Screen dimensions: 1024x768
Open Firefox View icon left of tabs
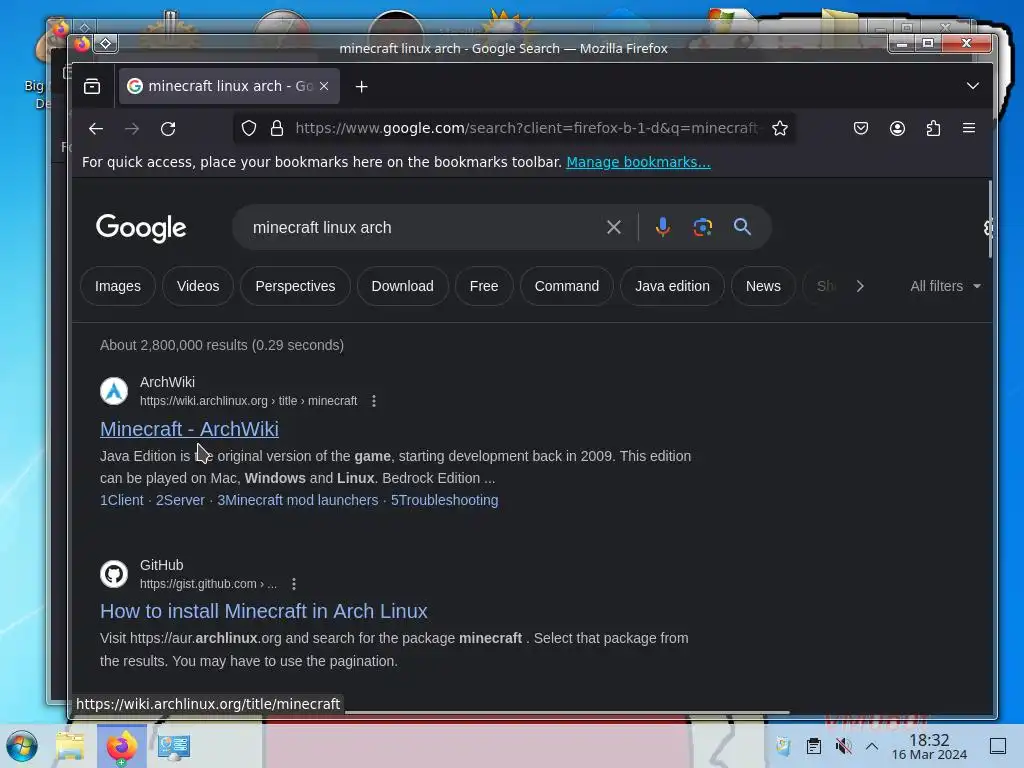tap(92, 86)
